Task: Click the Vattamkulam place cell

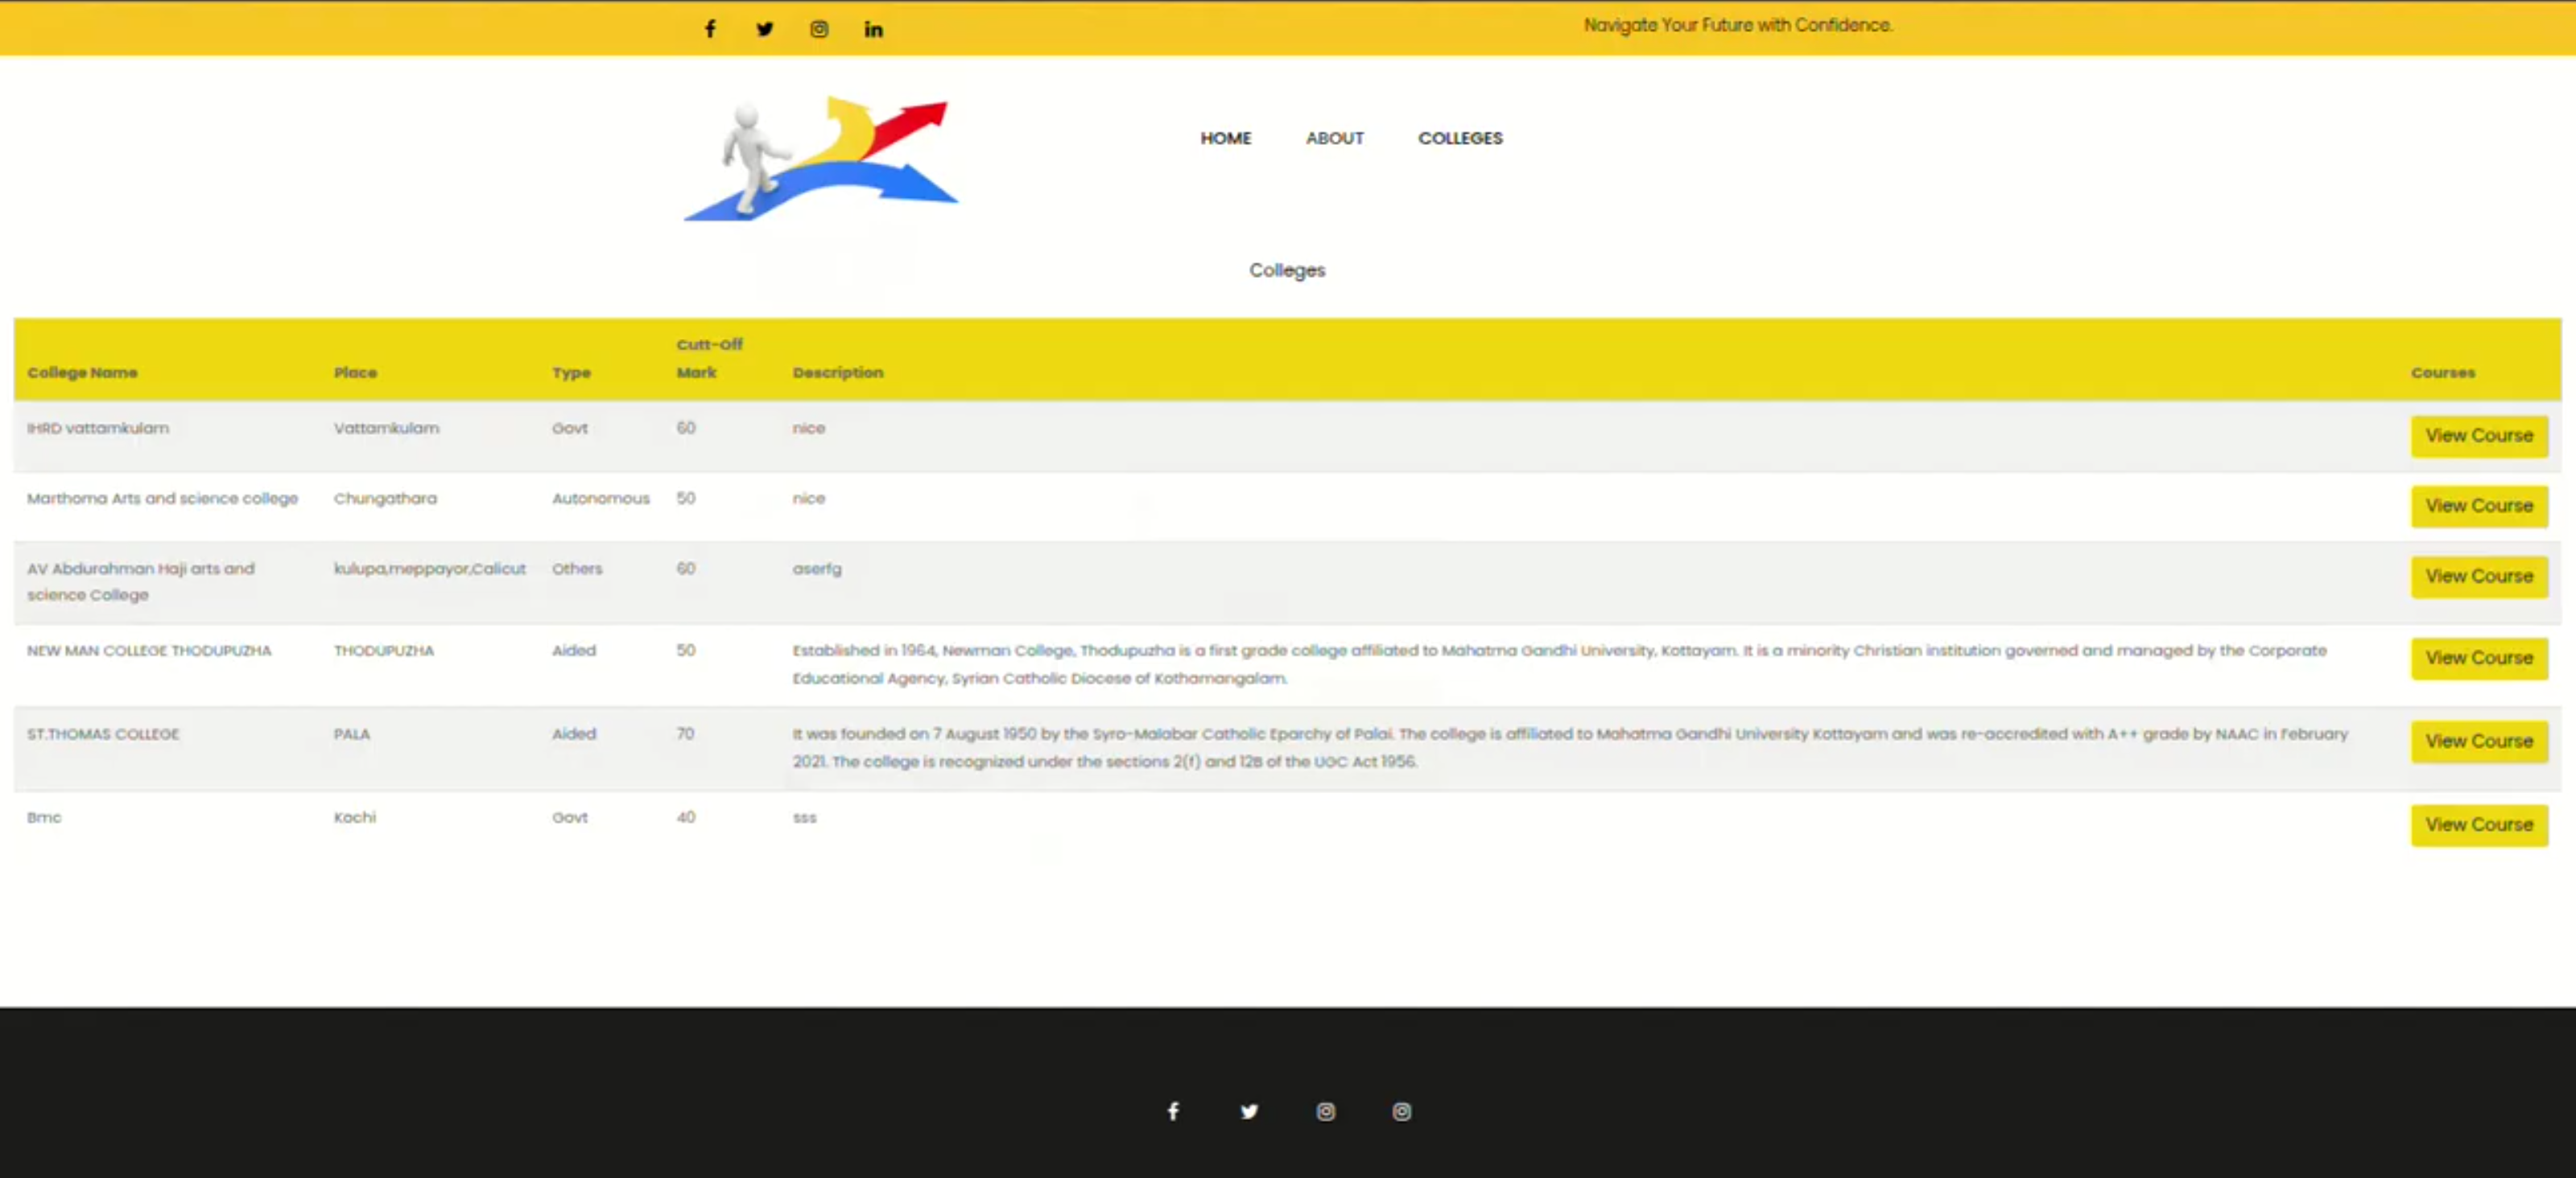Action: [386, 428]
